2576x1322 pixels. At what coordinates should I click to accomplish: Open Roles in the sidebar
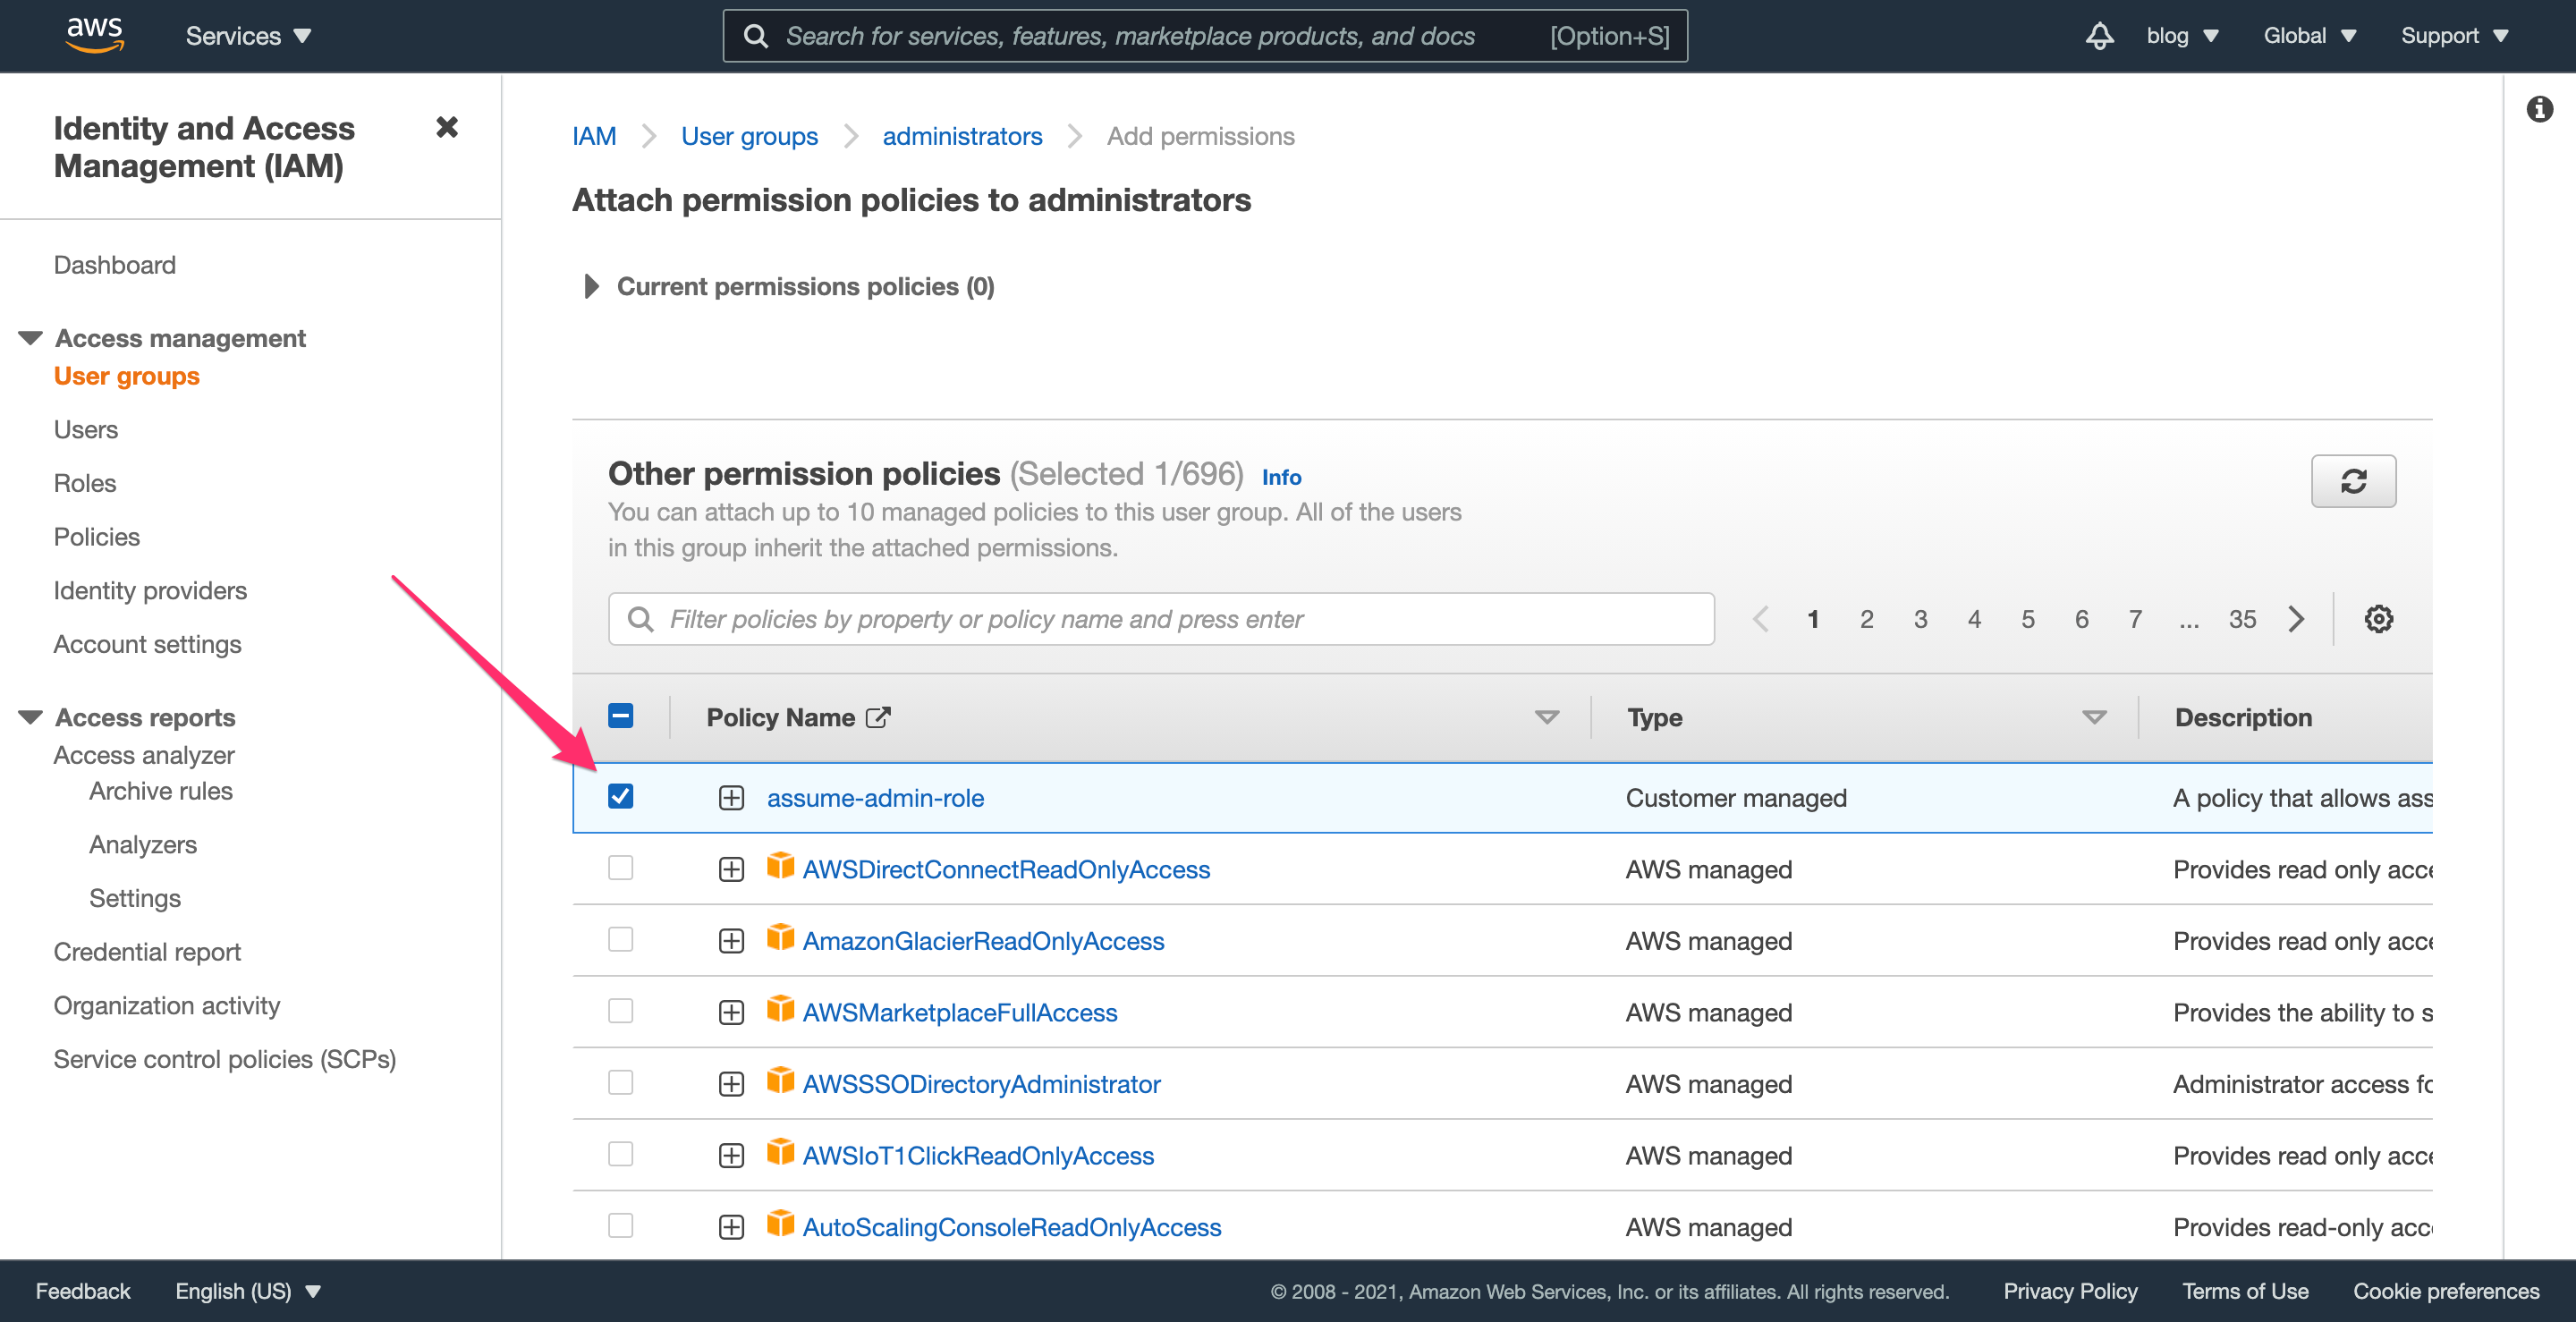click(x=85, y=483)
